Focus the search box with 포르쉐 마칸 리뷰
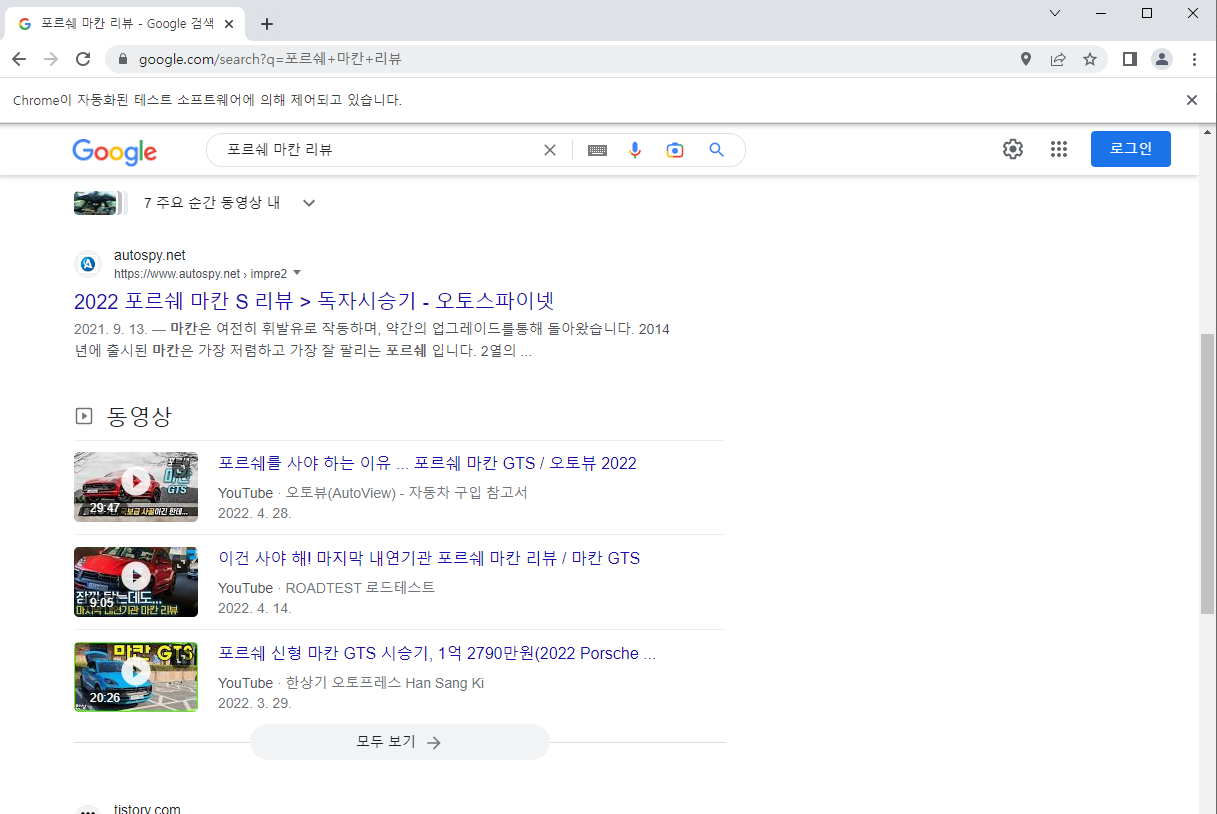 pos(380,150)
